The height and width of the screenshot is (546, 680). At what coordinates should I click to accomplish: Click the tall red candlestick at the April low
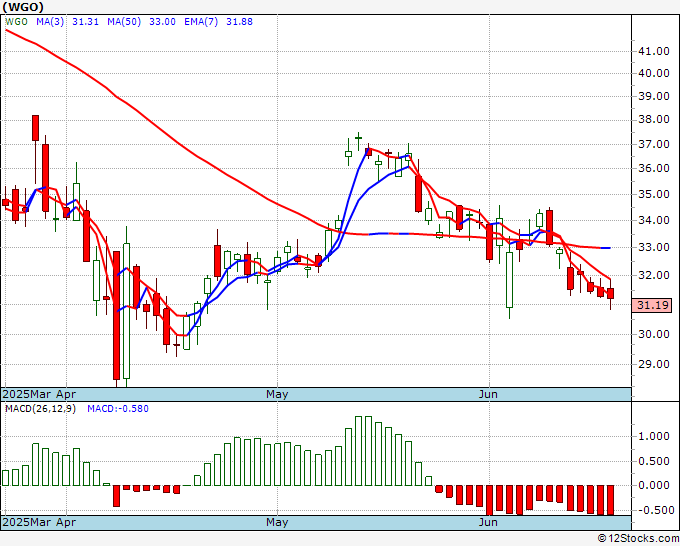tap(116, 316)
